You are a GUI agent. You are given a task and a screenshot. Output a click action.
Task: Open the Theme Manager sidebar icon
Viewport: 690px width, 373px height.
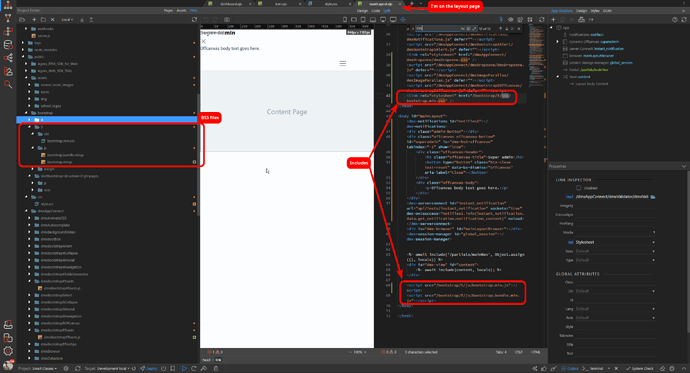pyautogui.click(x=8, y=71)
